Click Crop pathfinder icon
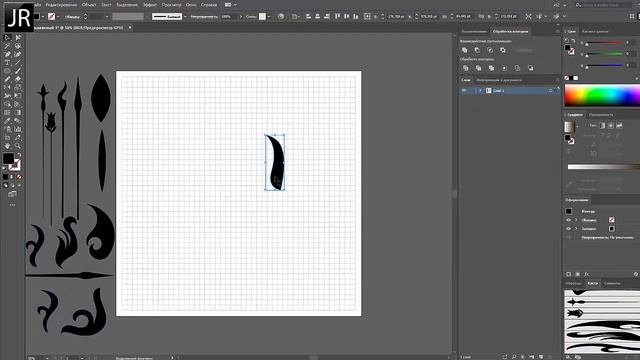This screenshot has width=640, height=360. [x=504, y=68]
